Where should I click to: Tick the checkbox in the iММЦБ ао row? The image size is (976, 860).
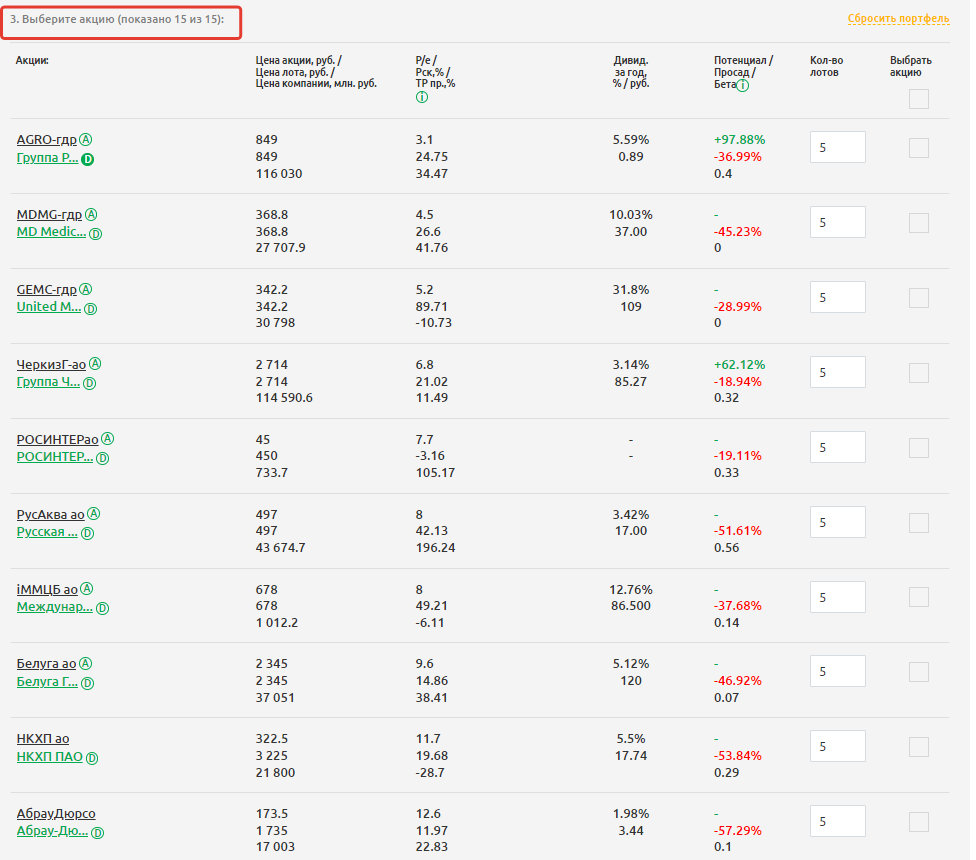click(x=918, y=597)
